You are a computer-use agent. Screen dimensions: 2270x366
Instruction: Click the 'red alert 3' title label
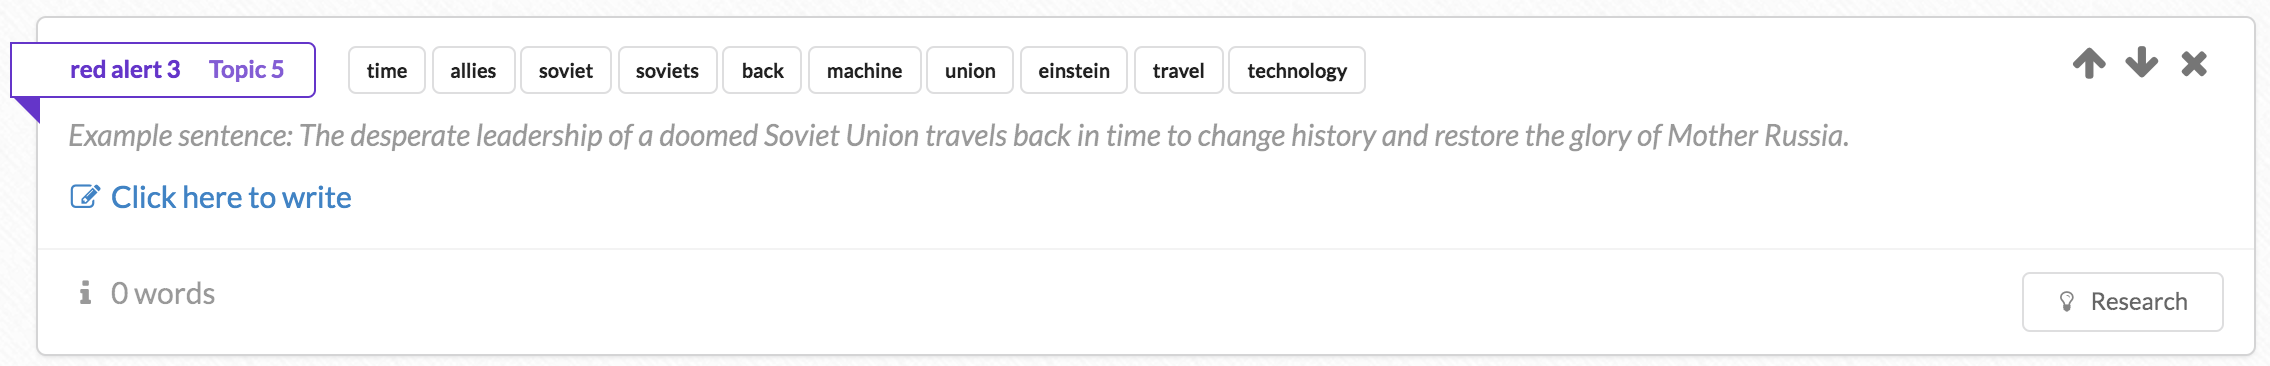[125, 69]
